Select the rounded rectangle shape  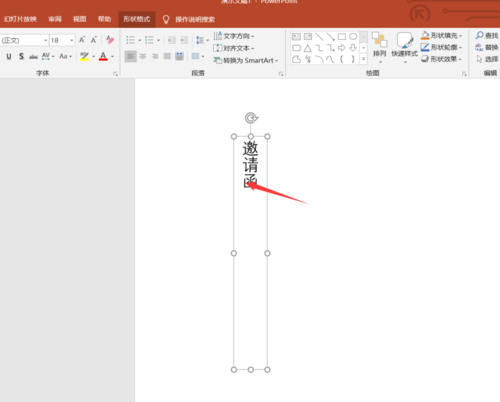pos(296,48)
